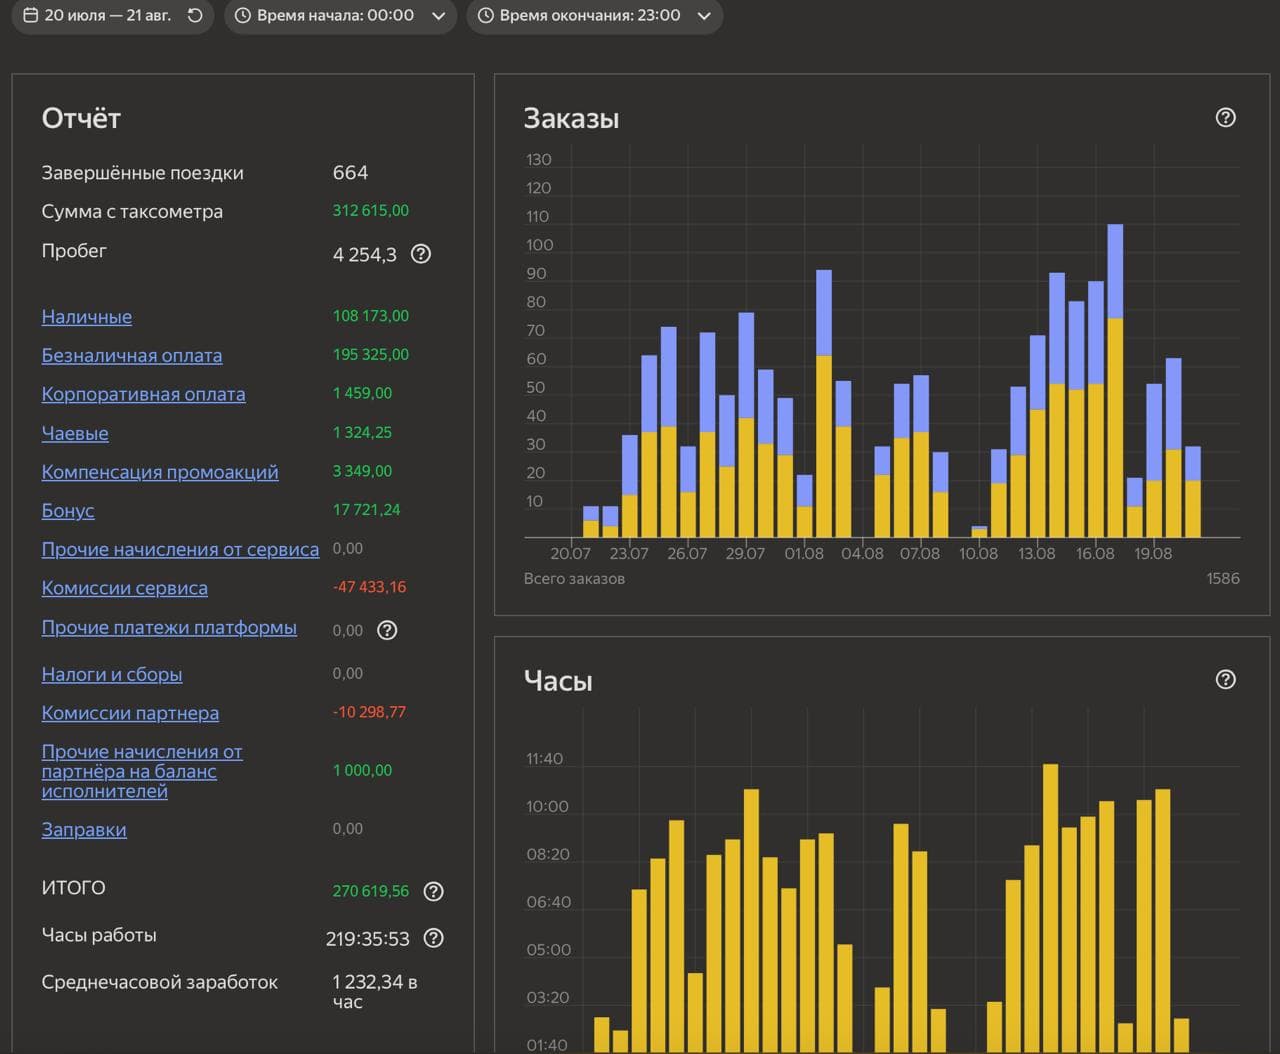Click the bonus amount 17 721,24
This screenshot has height=1054, width=1280.
pyautogui.click(x=366, y=510)
